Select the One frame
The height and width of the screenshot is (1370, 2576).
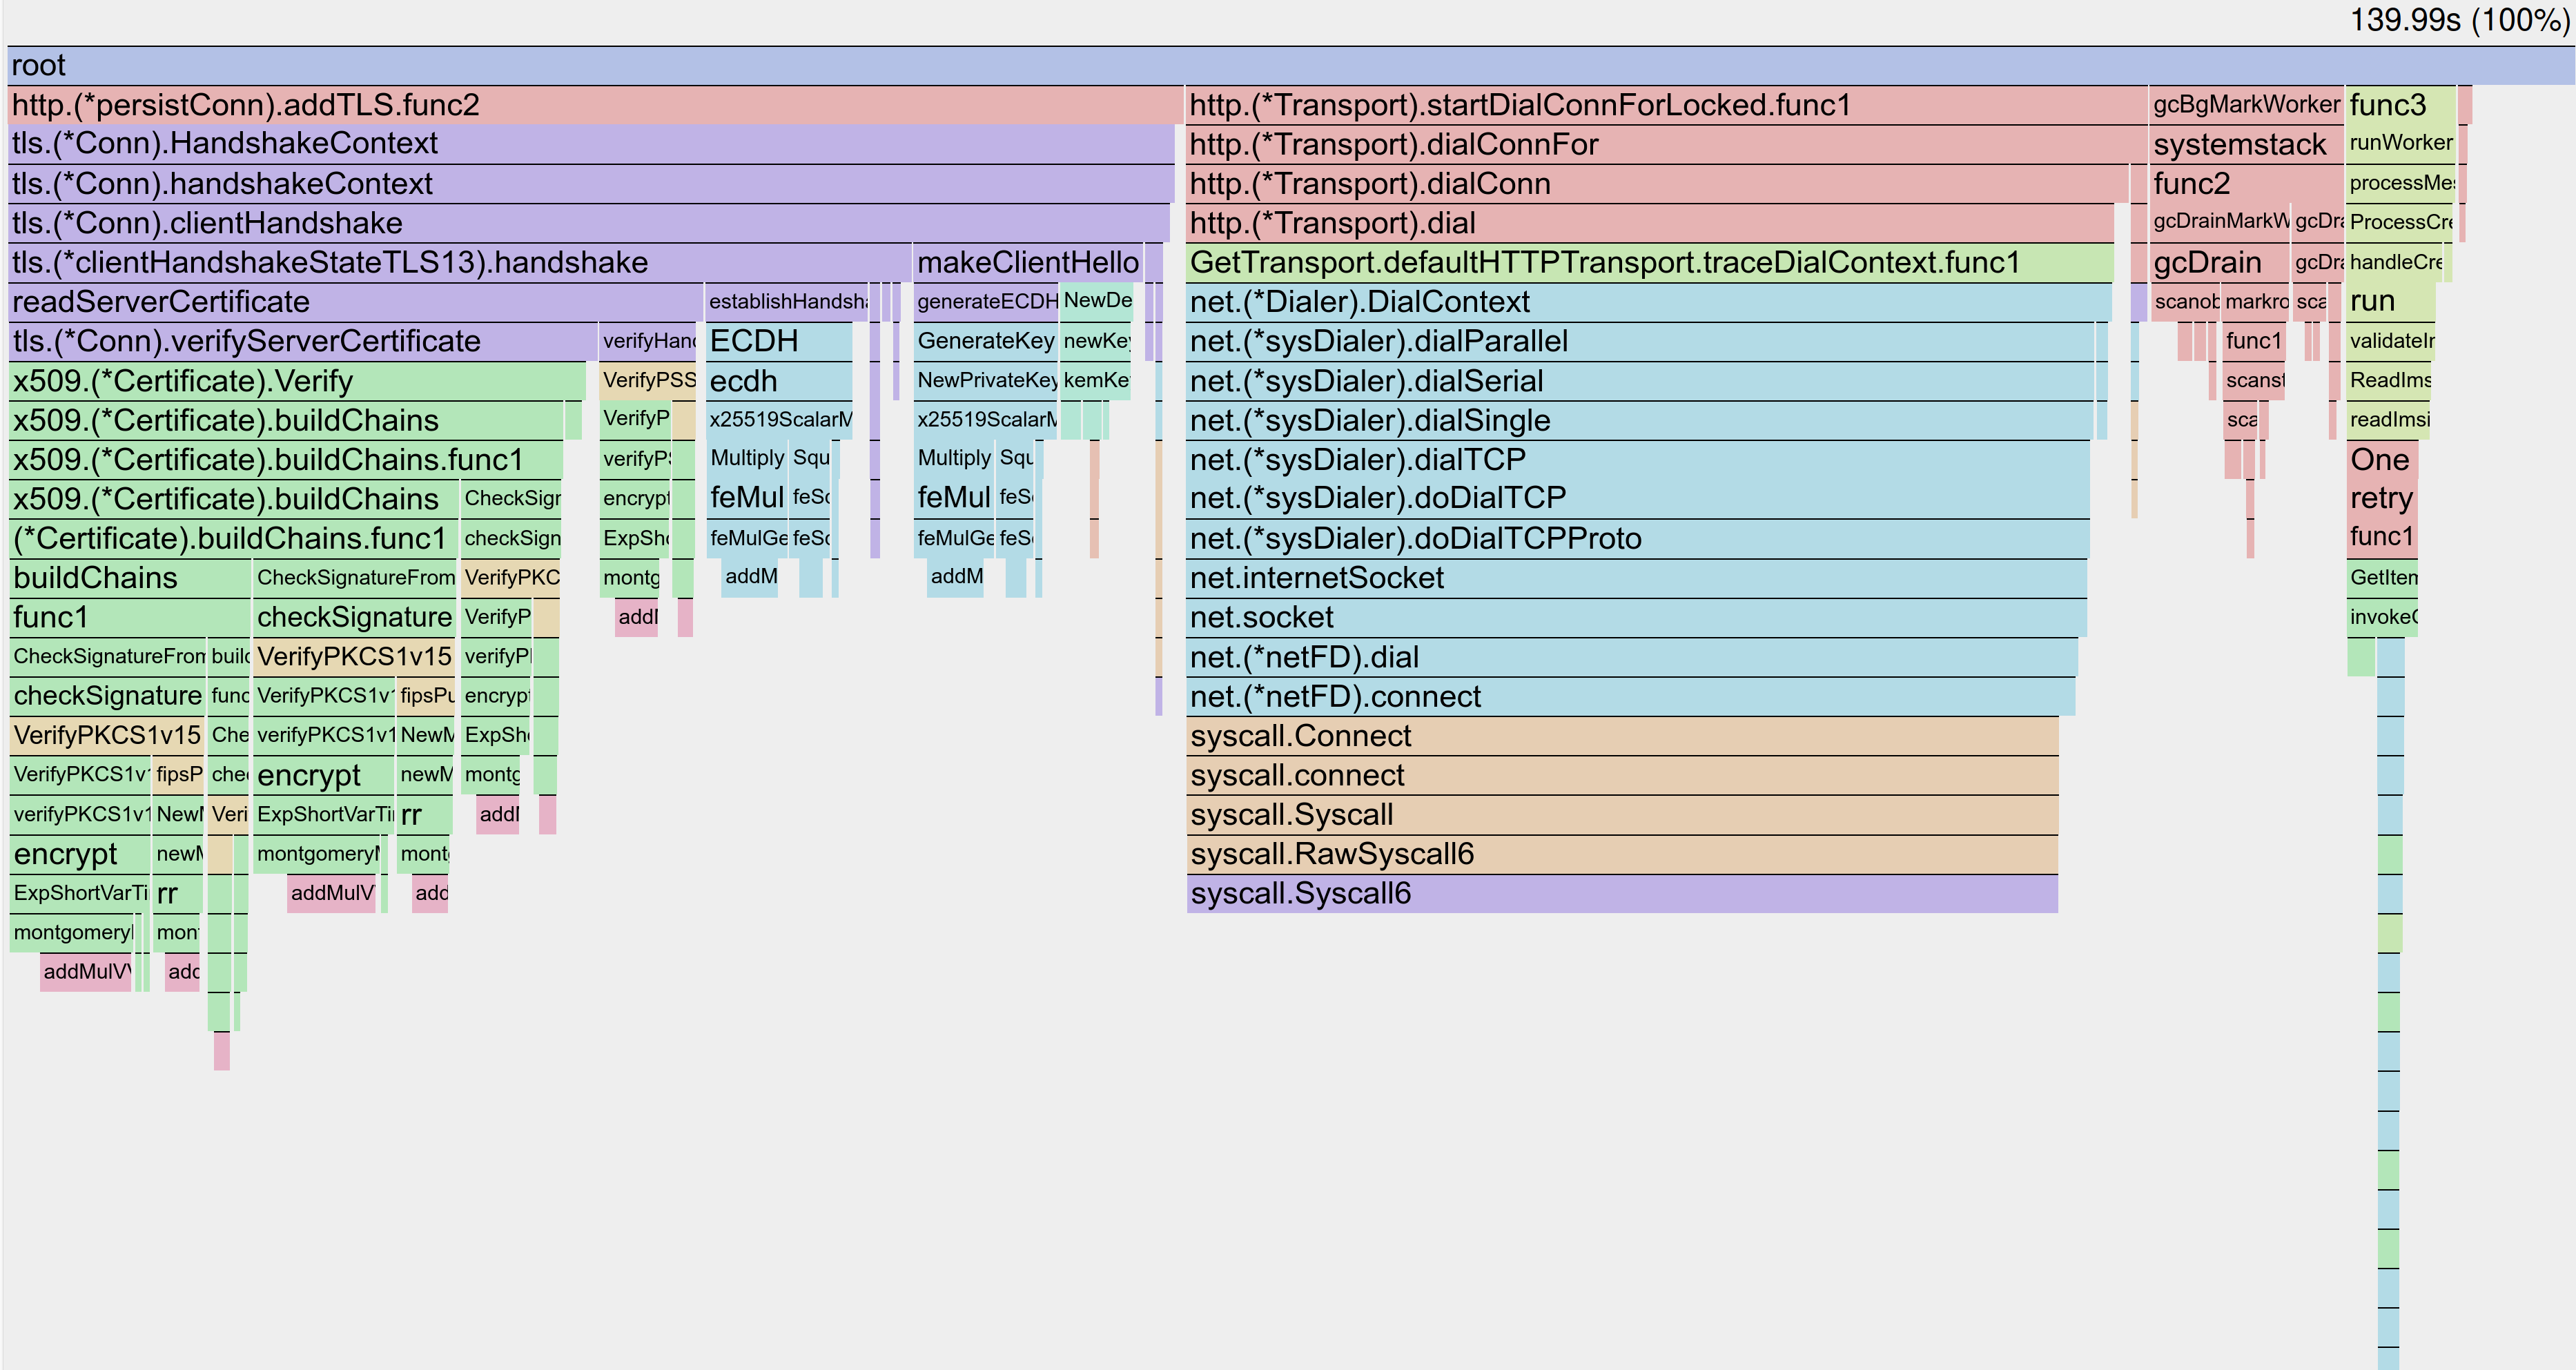[2382, 460]
